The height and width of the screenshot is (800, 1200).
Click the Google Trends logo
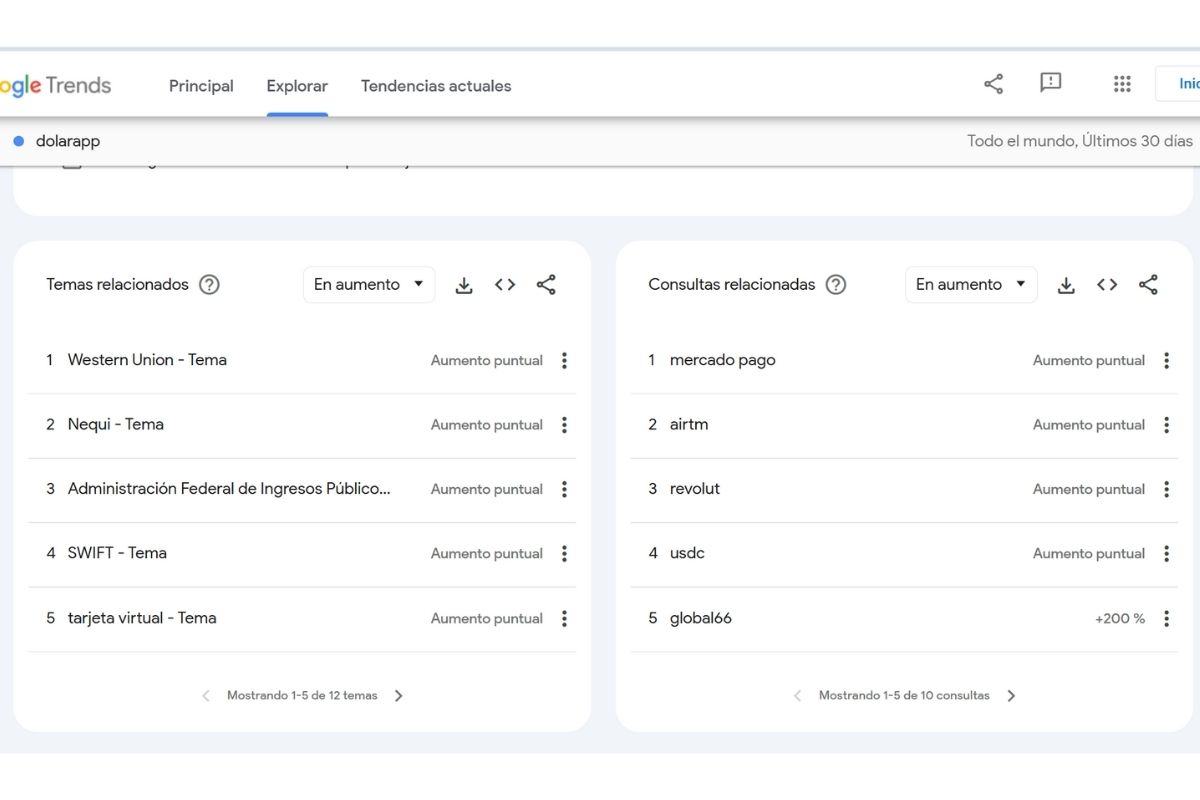point(55,86)
